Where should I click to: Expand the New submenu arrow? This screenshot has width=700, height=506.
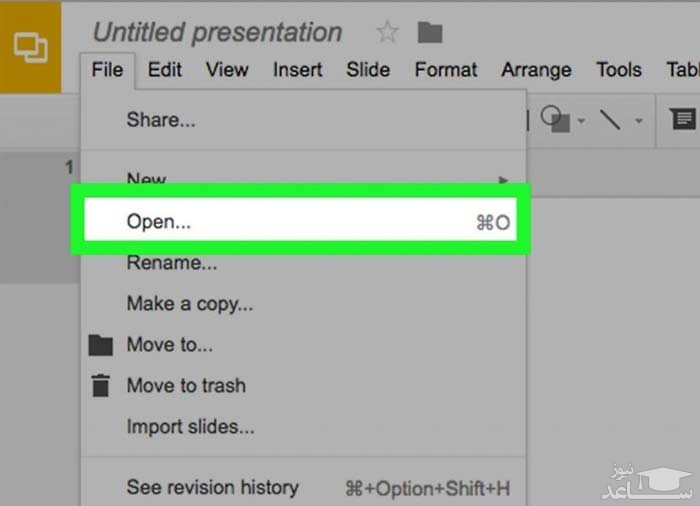click(x=503, y=180)
